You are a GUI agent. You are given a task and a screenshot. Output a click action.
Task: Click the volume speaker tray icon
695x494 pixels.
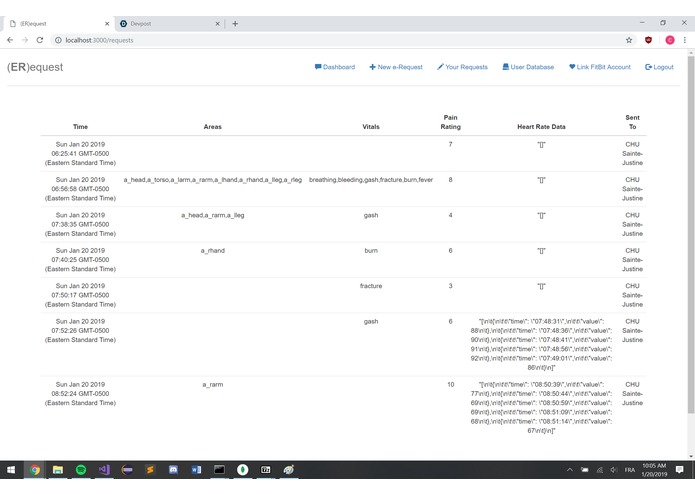point(614,470)
